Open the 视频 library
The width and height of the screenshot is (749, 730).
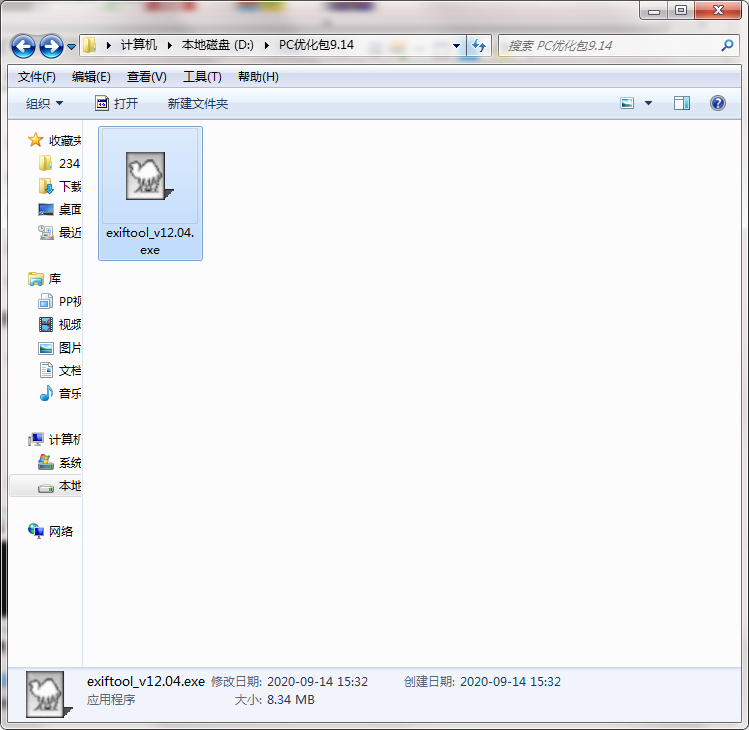click(x=59, y=324)
